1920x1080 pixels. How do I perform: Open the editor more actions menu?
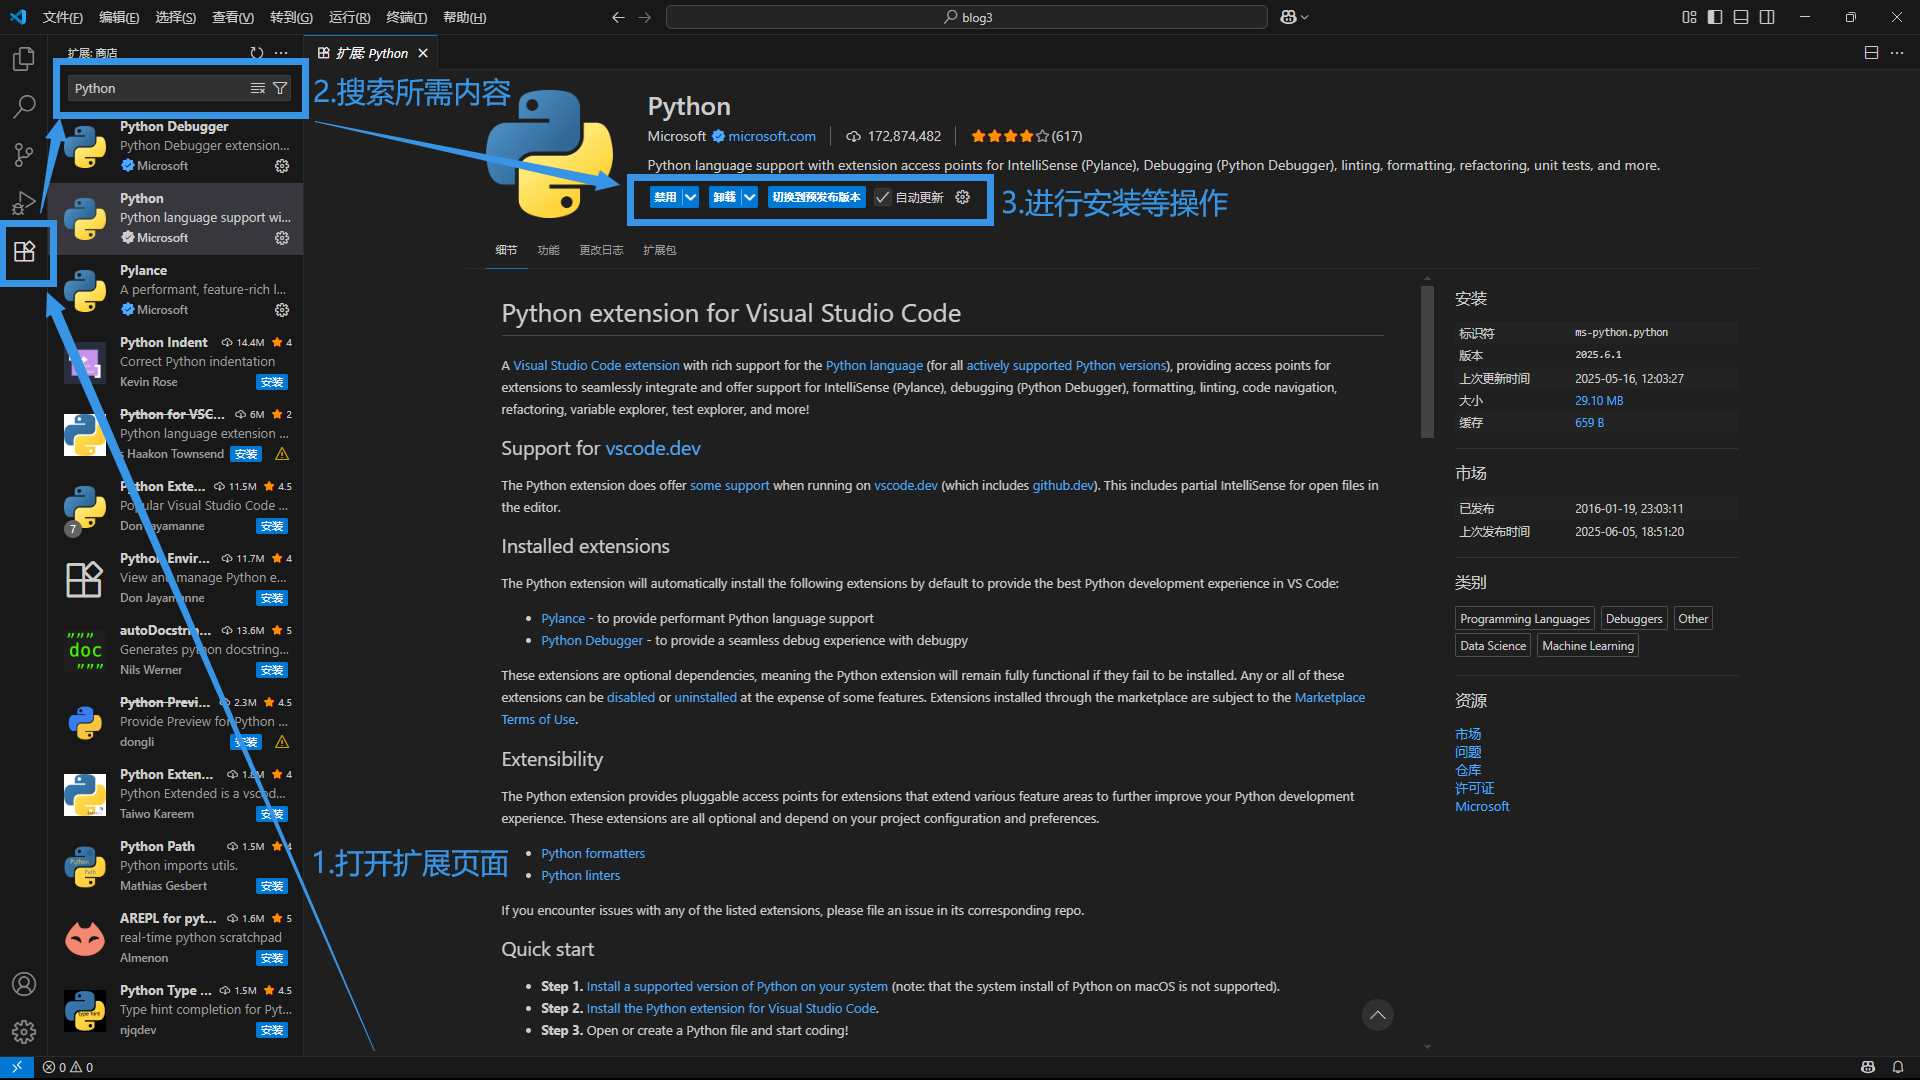pos(1897,53)
